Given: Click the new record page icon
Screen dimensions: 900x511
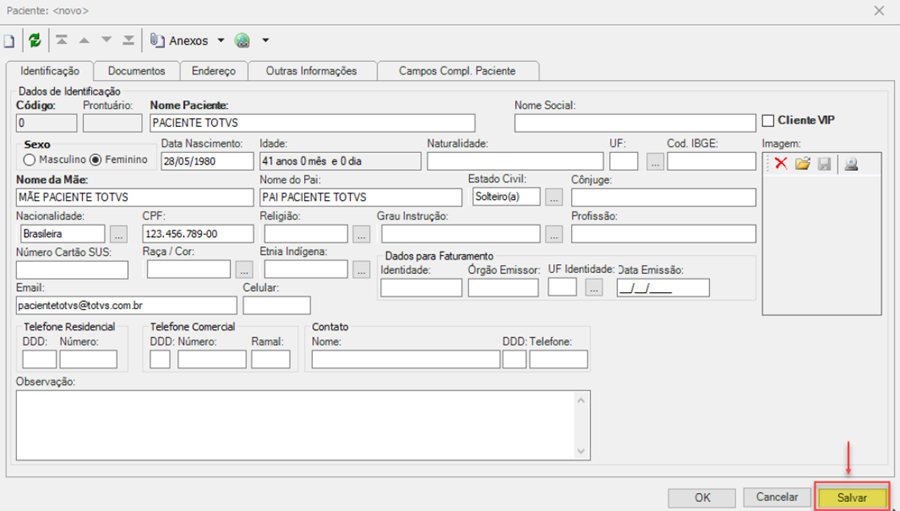Looking at the screenshot, I should 9,41.
